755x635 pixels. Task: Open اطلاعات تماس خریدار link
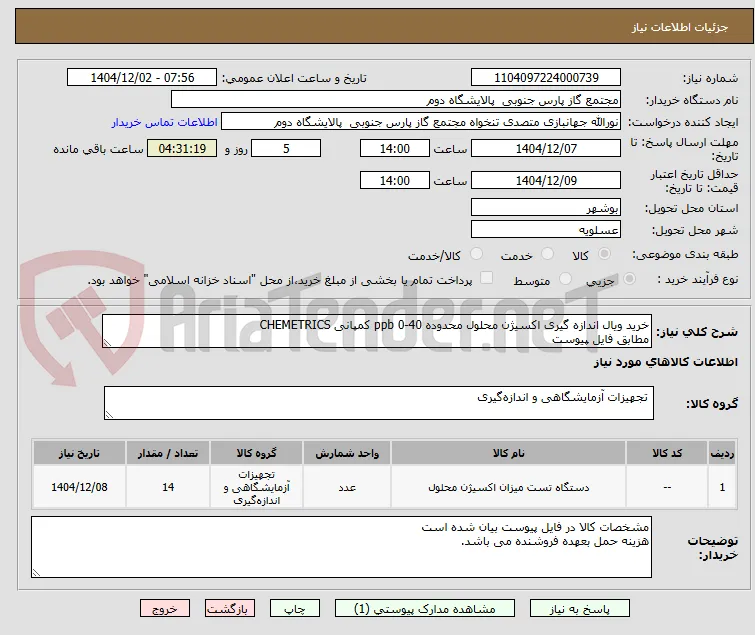[x=165, y=122]
